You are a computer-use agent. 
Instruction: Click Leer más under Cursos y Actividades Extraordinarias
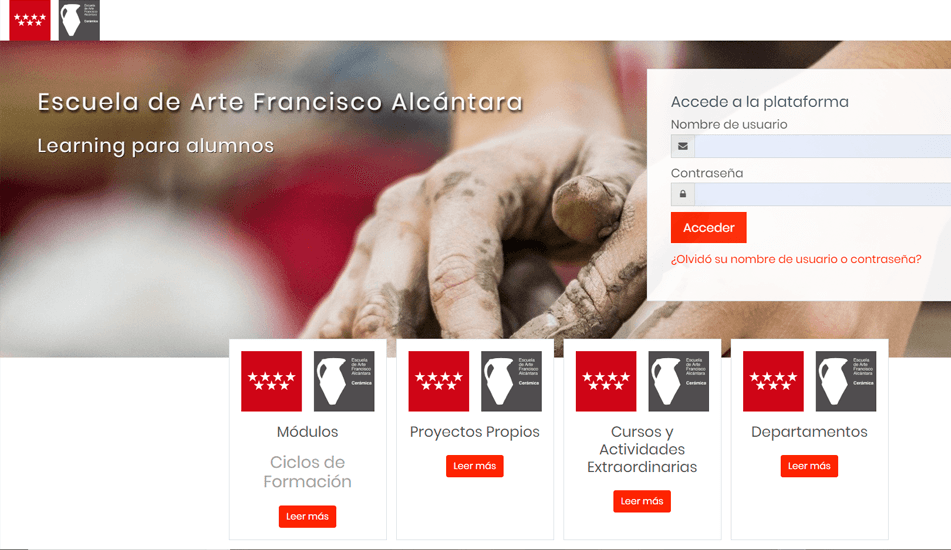pos(642,501)
